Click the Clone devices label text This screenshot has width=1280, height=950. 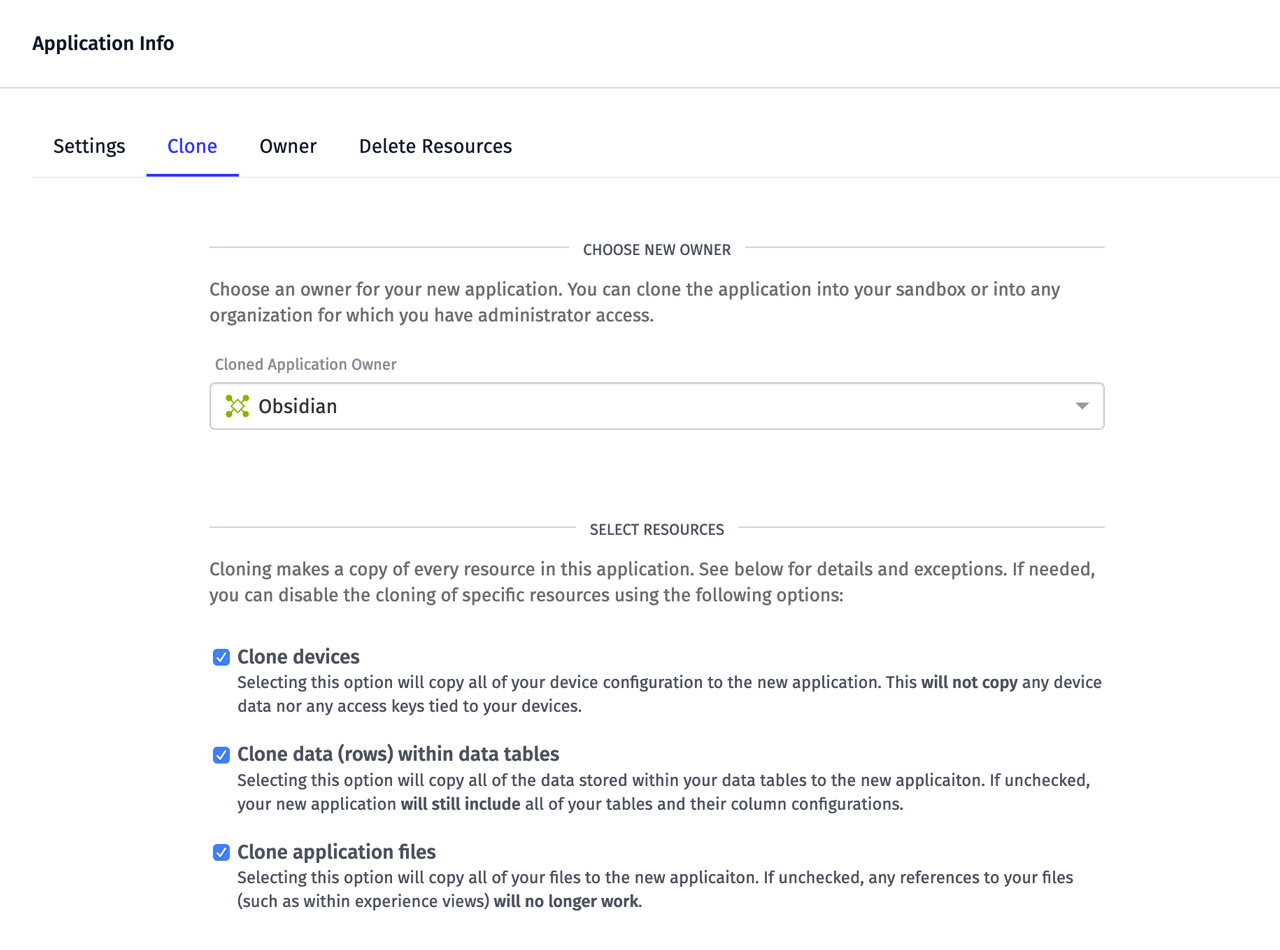coord(297,656)
